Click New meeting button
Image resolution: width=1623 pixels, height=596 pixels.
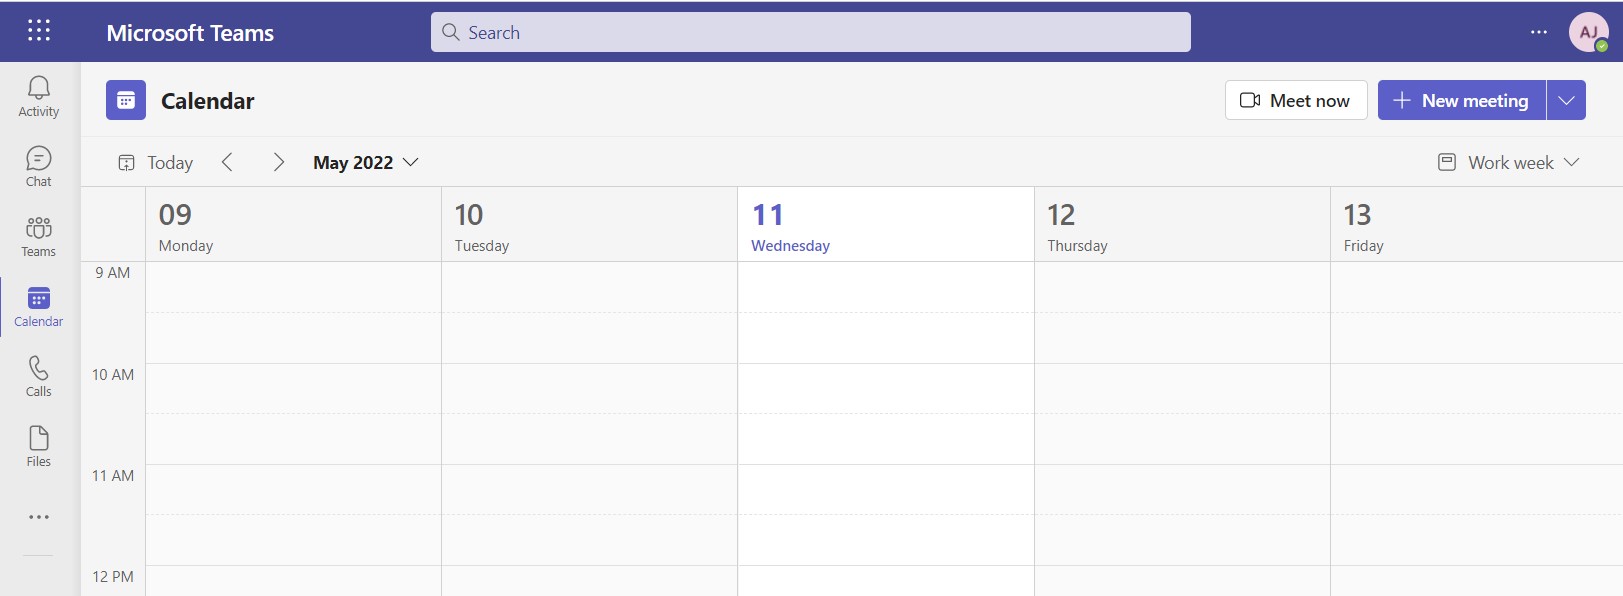1462,100
